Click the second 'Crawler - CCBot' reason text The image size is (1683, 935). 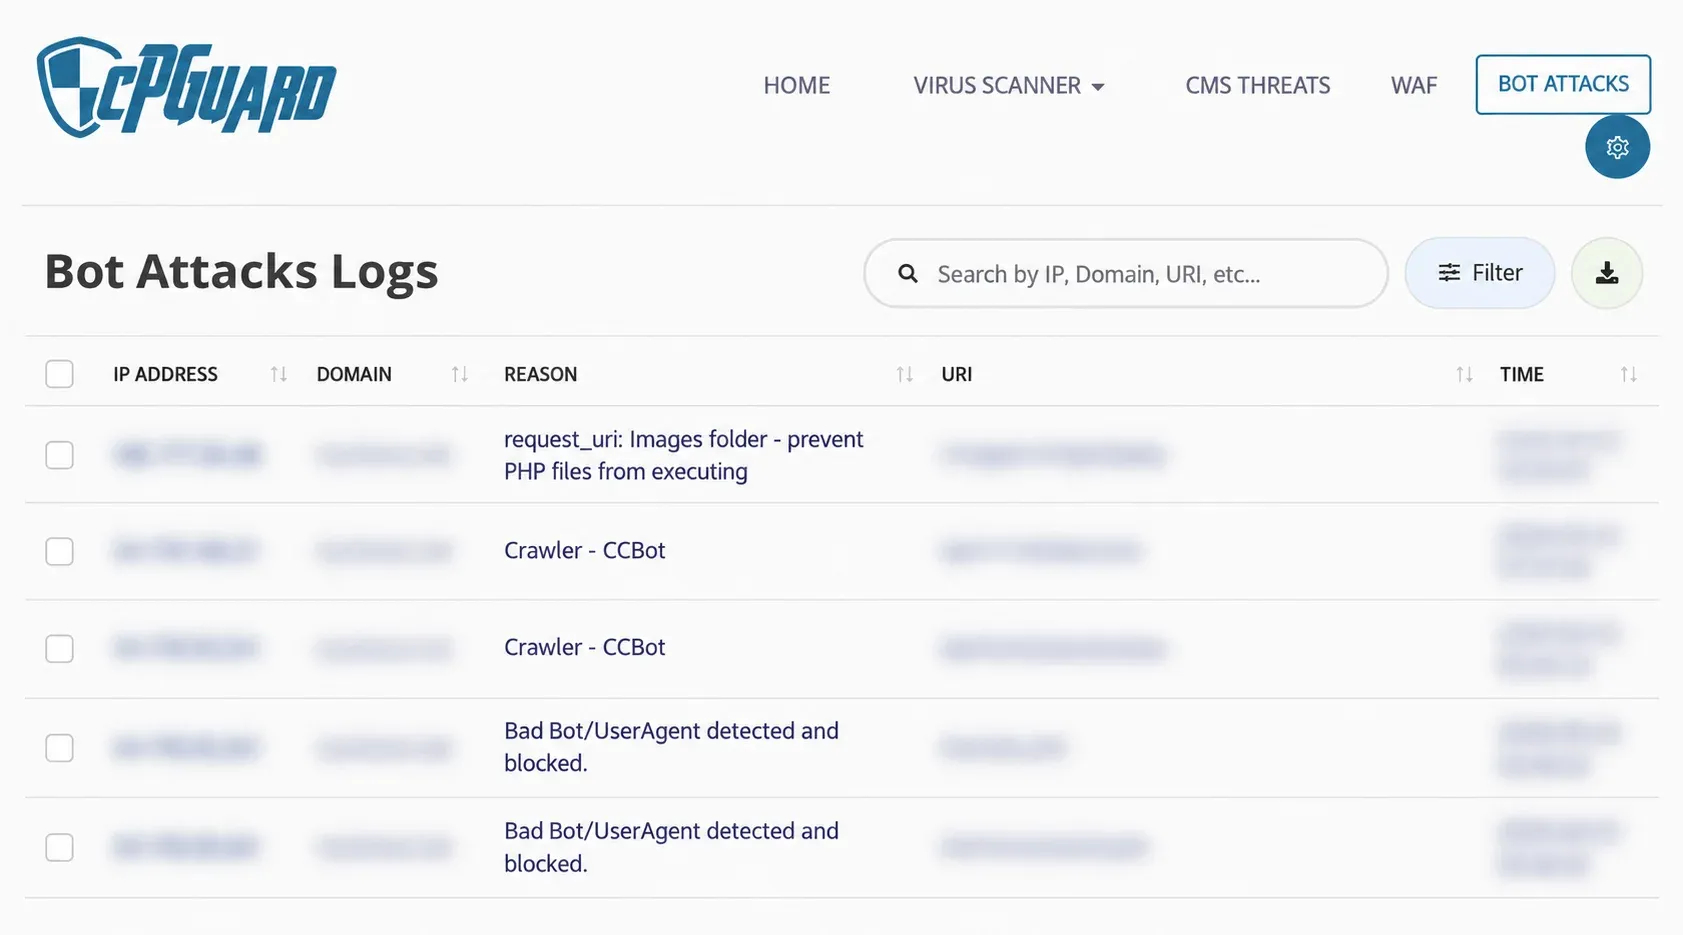coord(585,647)
